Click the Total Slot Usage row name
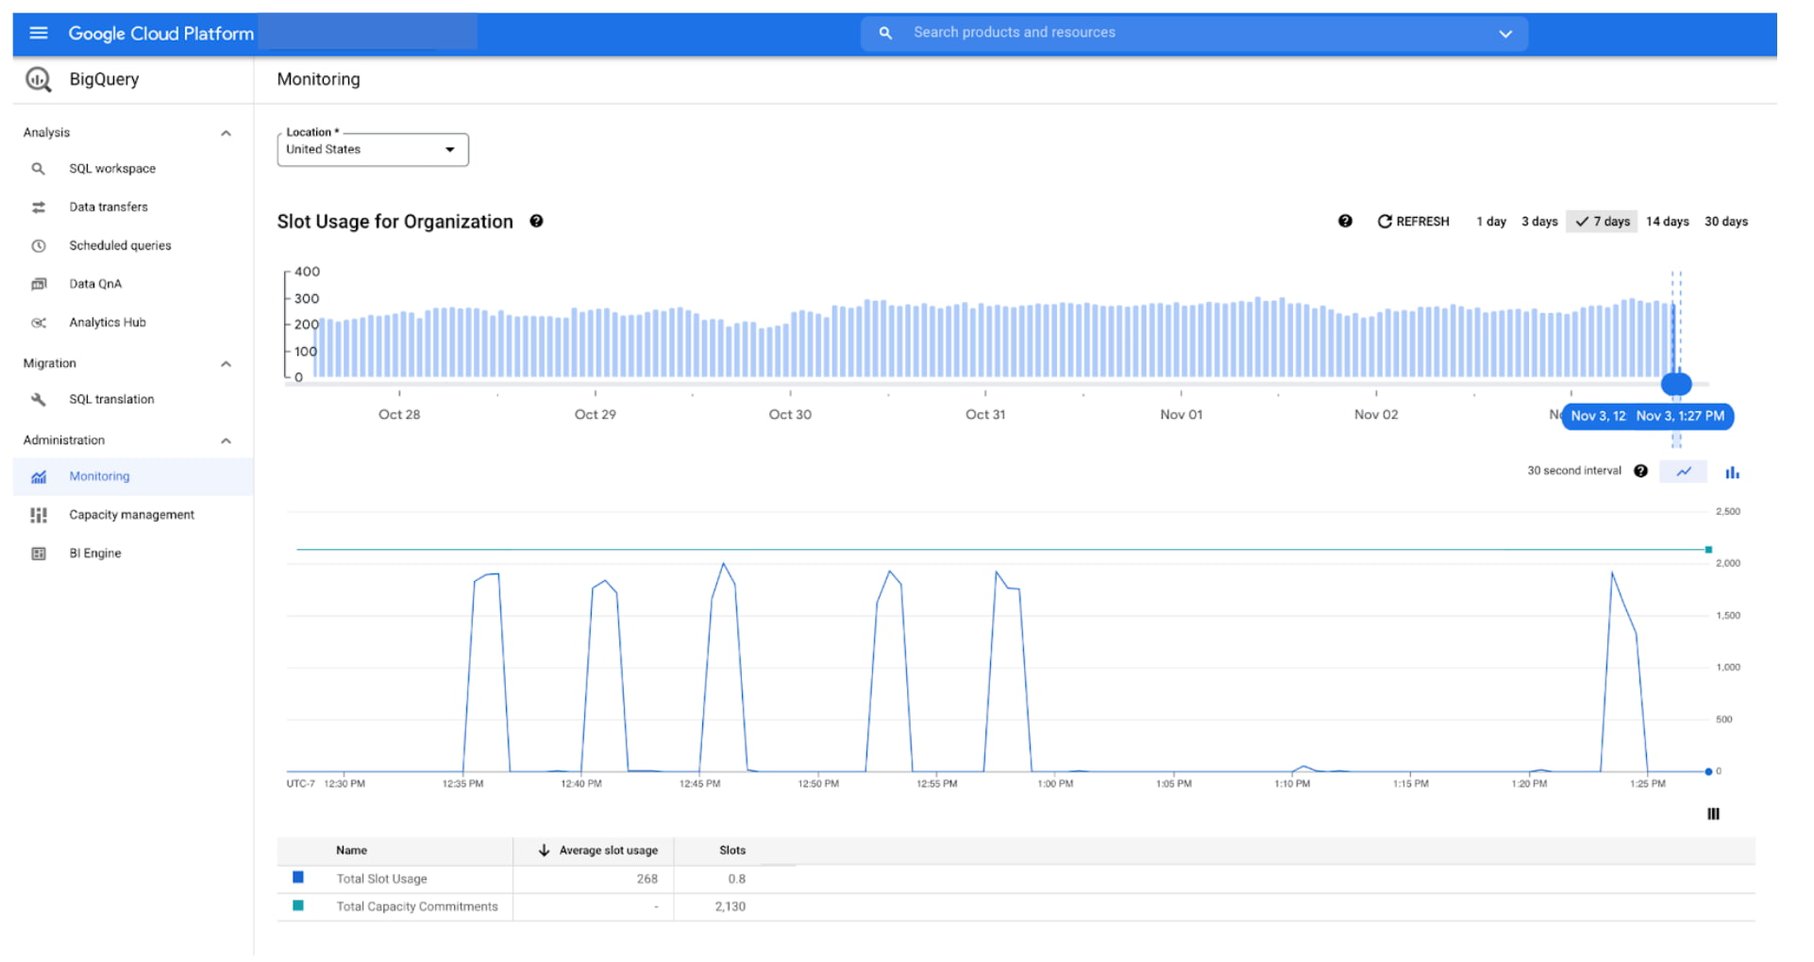The height and width of the screenshot is (962, 1814). click(x=382, y=879)
